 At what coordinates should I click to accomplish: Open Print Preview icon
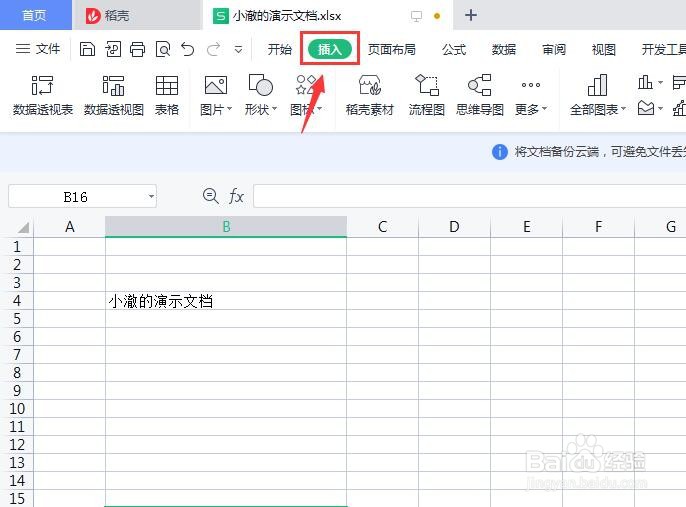click(x=163, y=49)
